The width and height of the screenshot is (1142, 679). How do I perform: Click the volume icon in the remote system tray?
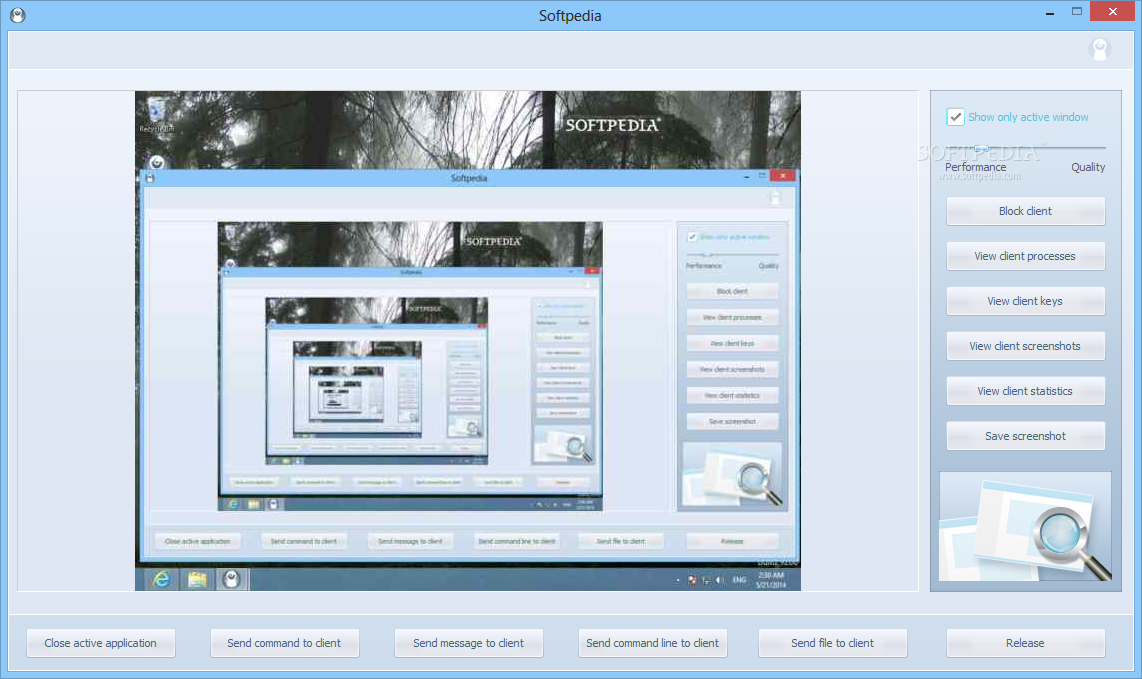tap(719, 580)
